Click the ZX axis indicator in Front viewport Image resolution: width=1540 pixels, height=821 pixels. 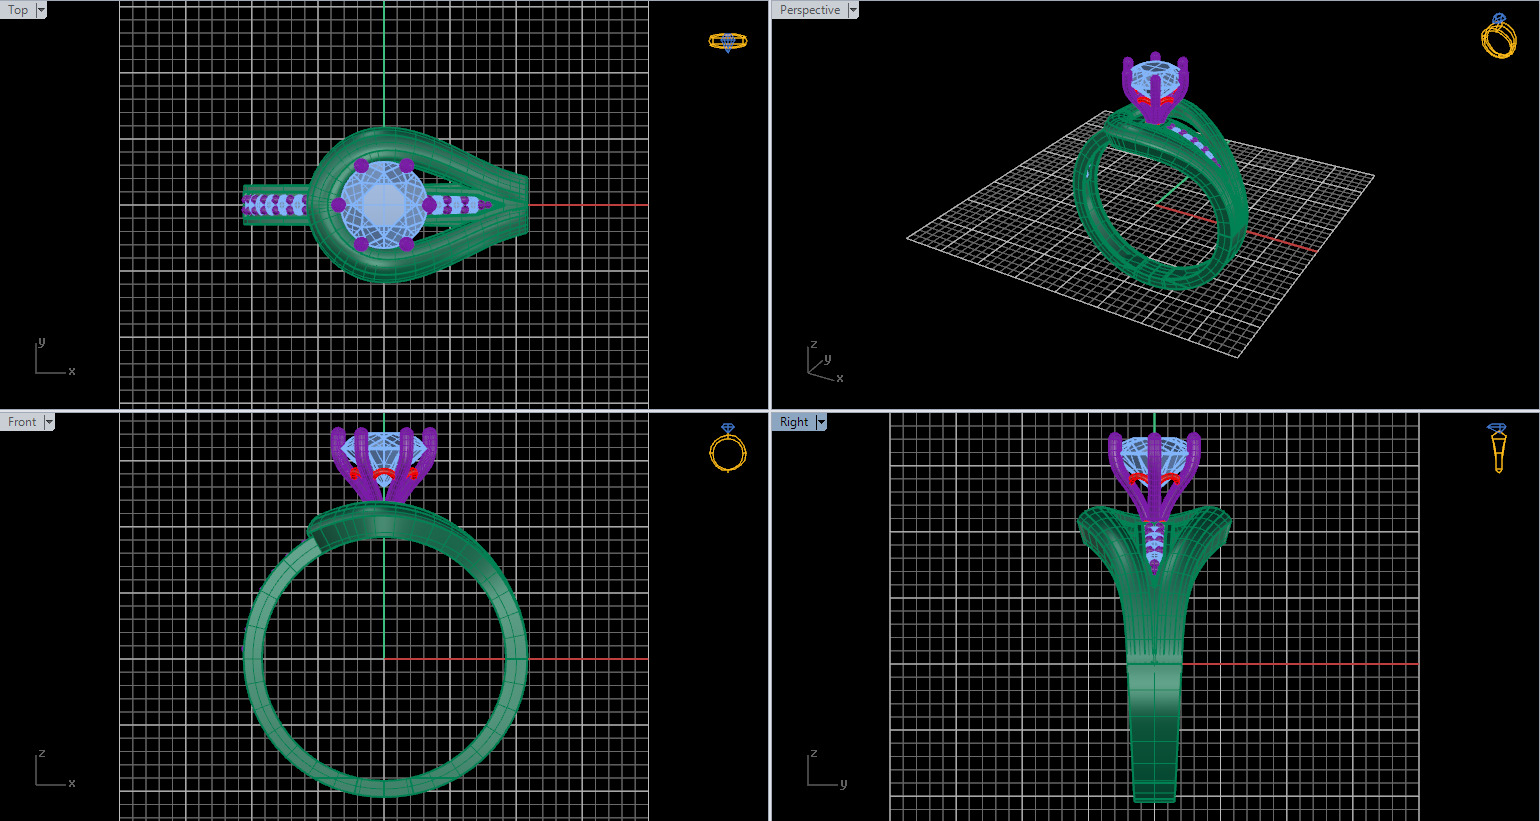[54, 768]
